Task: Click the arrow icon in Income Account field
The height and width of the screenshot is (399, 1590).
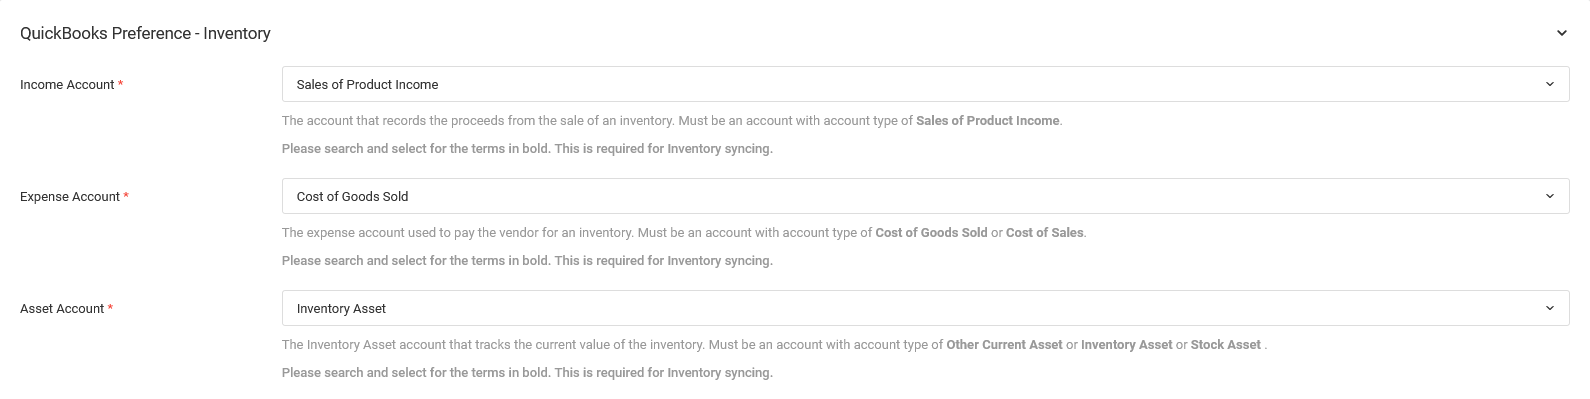Action: pyautogui.click(x=1549, y=84)
